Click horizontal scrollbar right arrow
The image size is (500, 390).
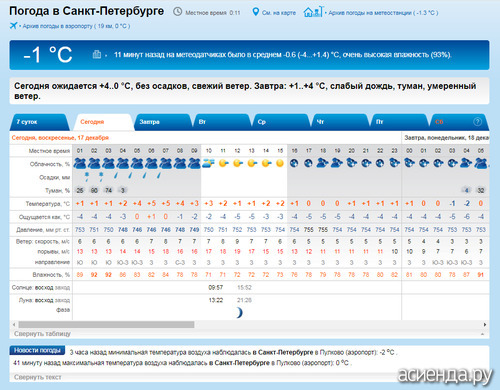tap(485, 324)
